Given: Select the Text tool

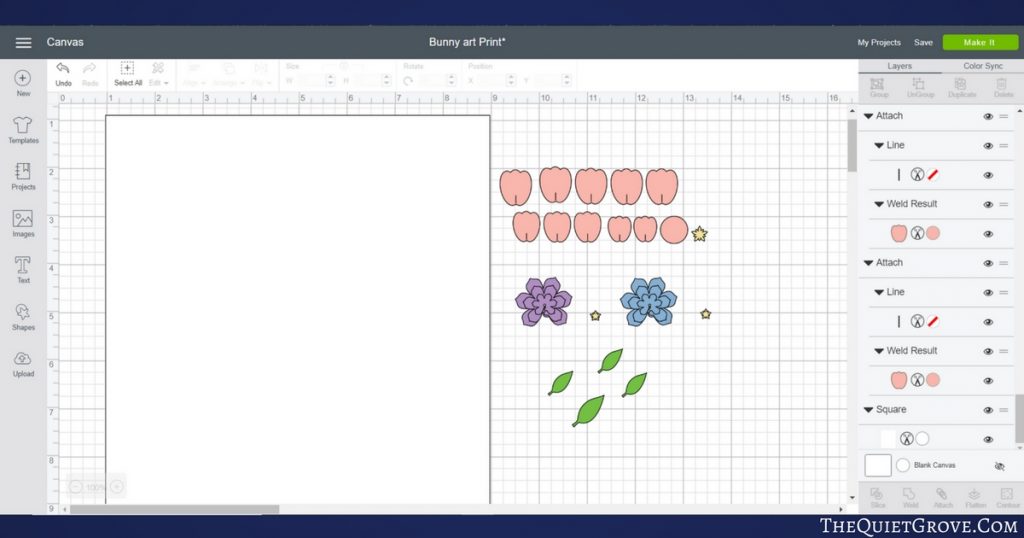Looking at the screenshot, I should (23, 270).
